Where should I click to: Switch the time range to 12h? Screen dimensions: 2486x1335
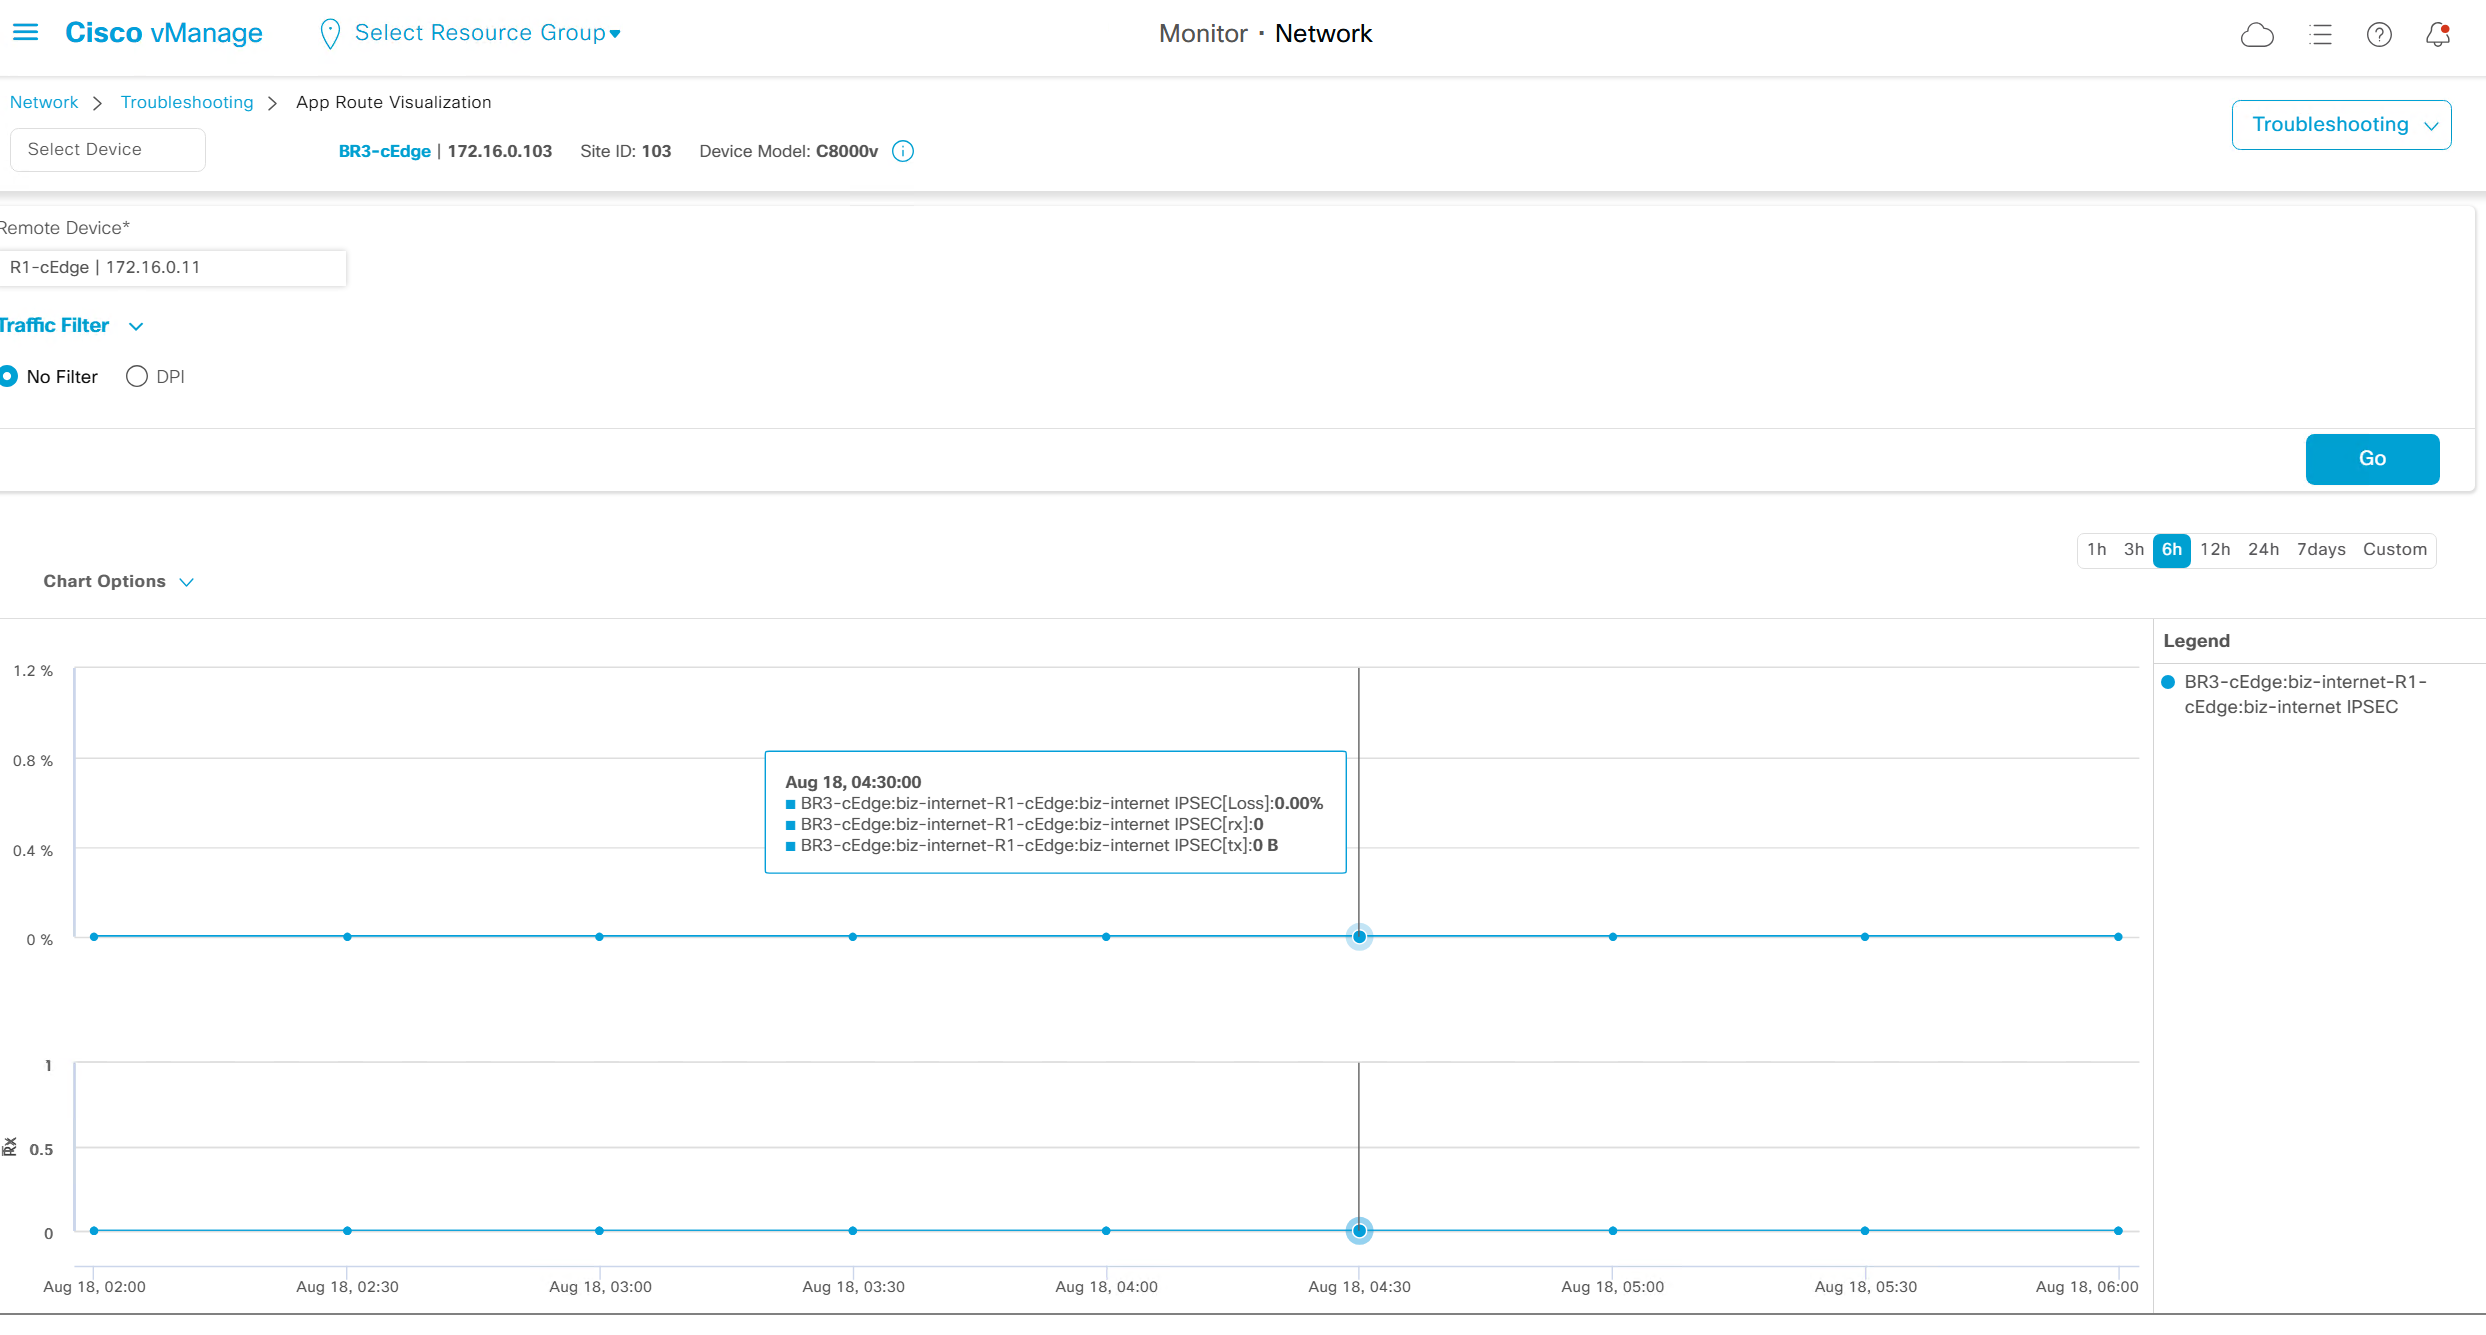click(2214, 550)
